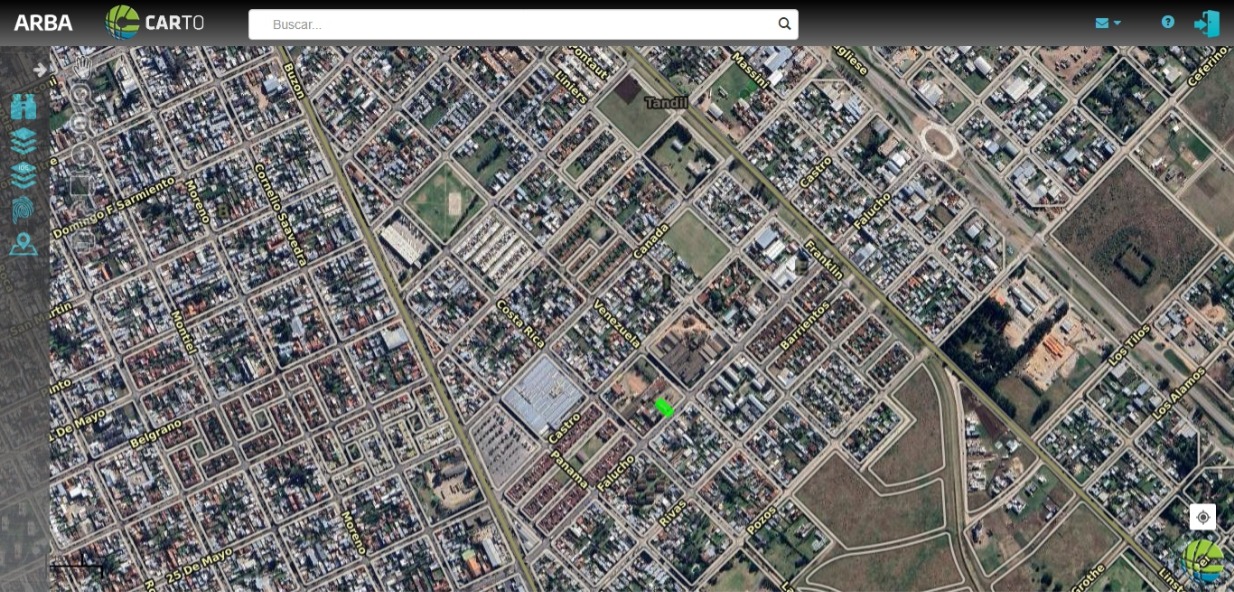Click the Belgrano street label
Viewport: 1234px width, 592px height.
(x=156, y=433)
